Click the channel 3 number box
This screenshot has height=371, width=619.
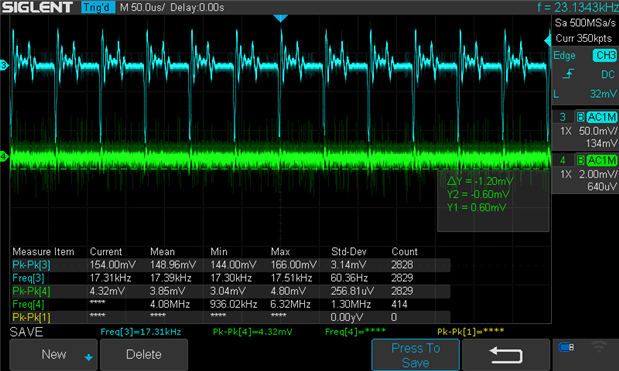[x=563, y=117]
